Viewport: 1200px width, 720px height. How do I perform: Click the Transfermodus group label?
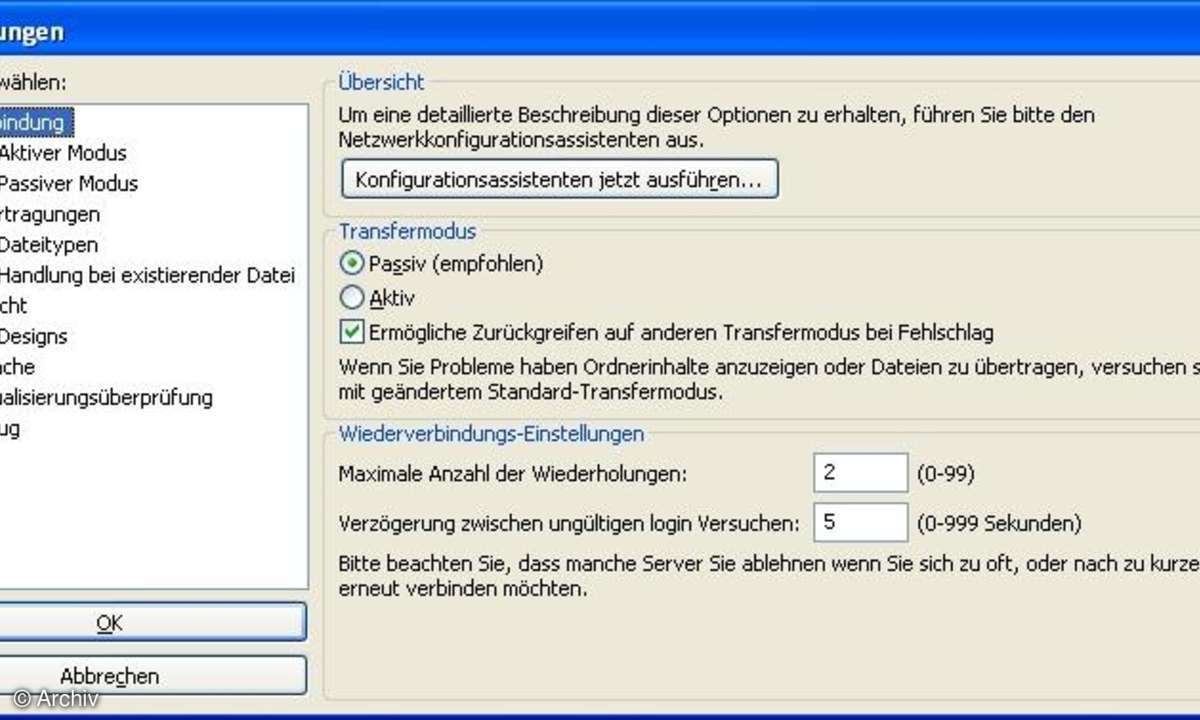point(407,232)
